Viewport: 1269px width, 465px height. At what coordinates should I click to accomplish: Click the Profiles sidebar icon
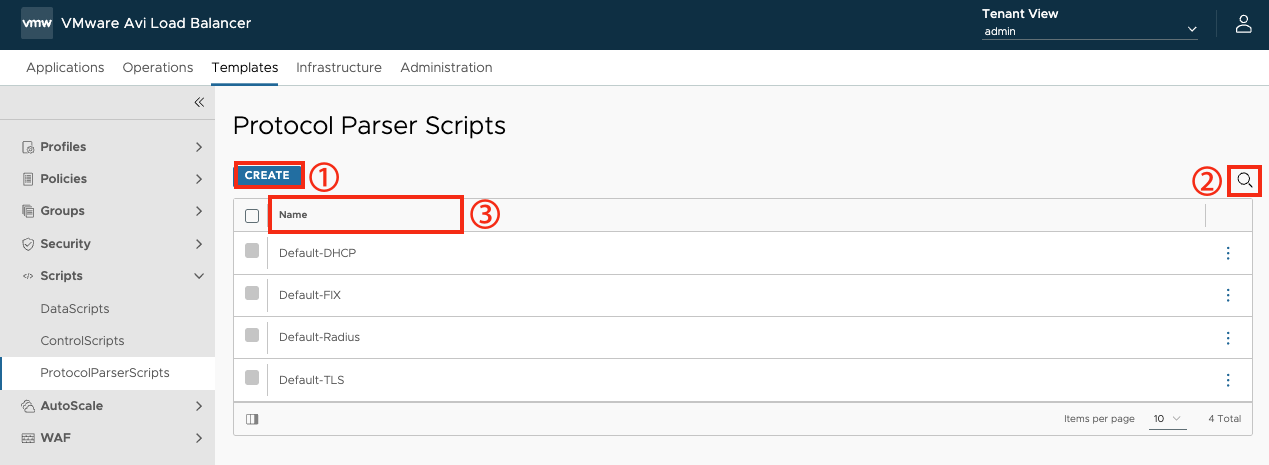29,147
